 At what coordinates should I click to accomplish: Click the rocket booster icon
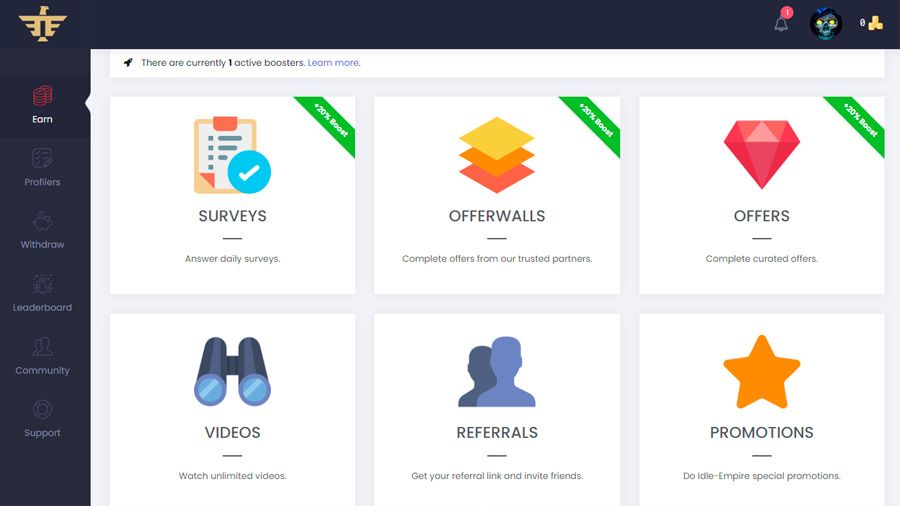tap(128, 62)
